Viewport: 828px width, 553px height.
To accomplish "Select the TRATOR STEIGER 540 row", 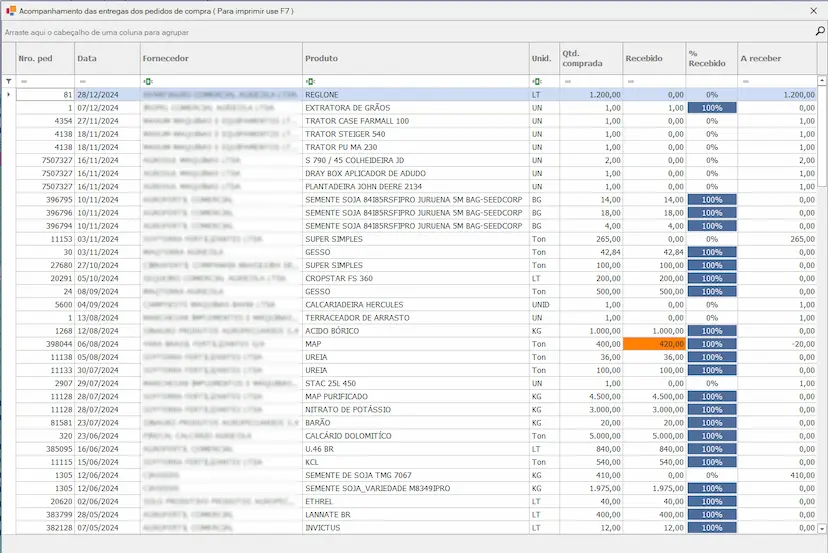I will click(414, 133).
